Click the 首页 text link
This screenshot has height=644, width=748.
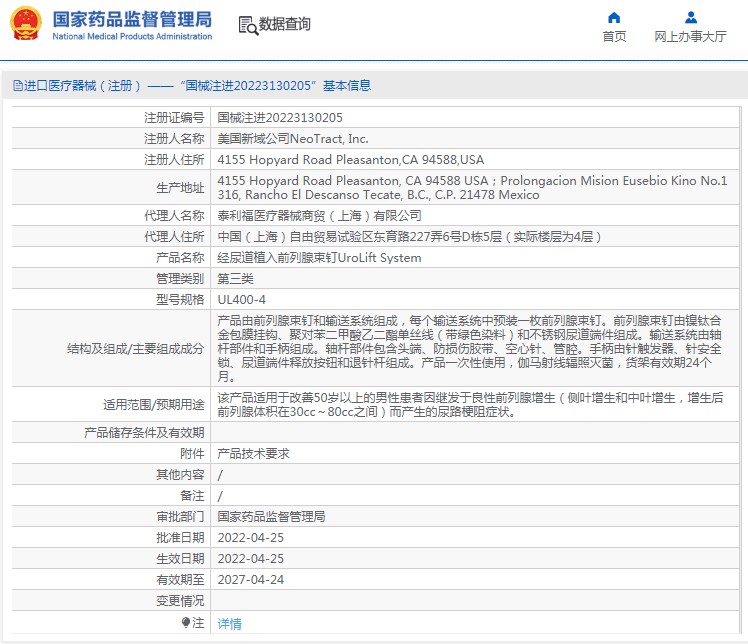(x=614, y=37)
